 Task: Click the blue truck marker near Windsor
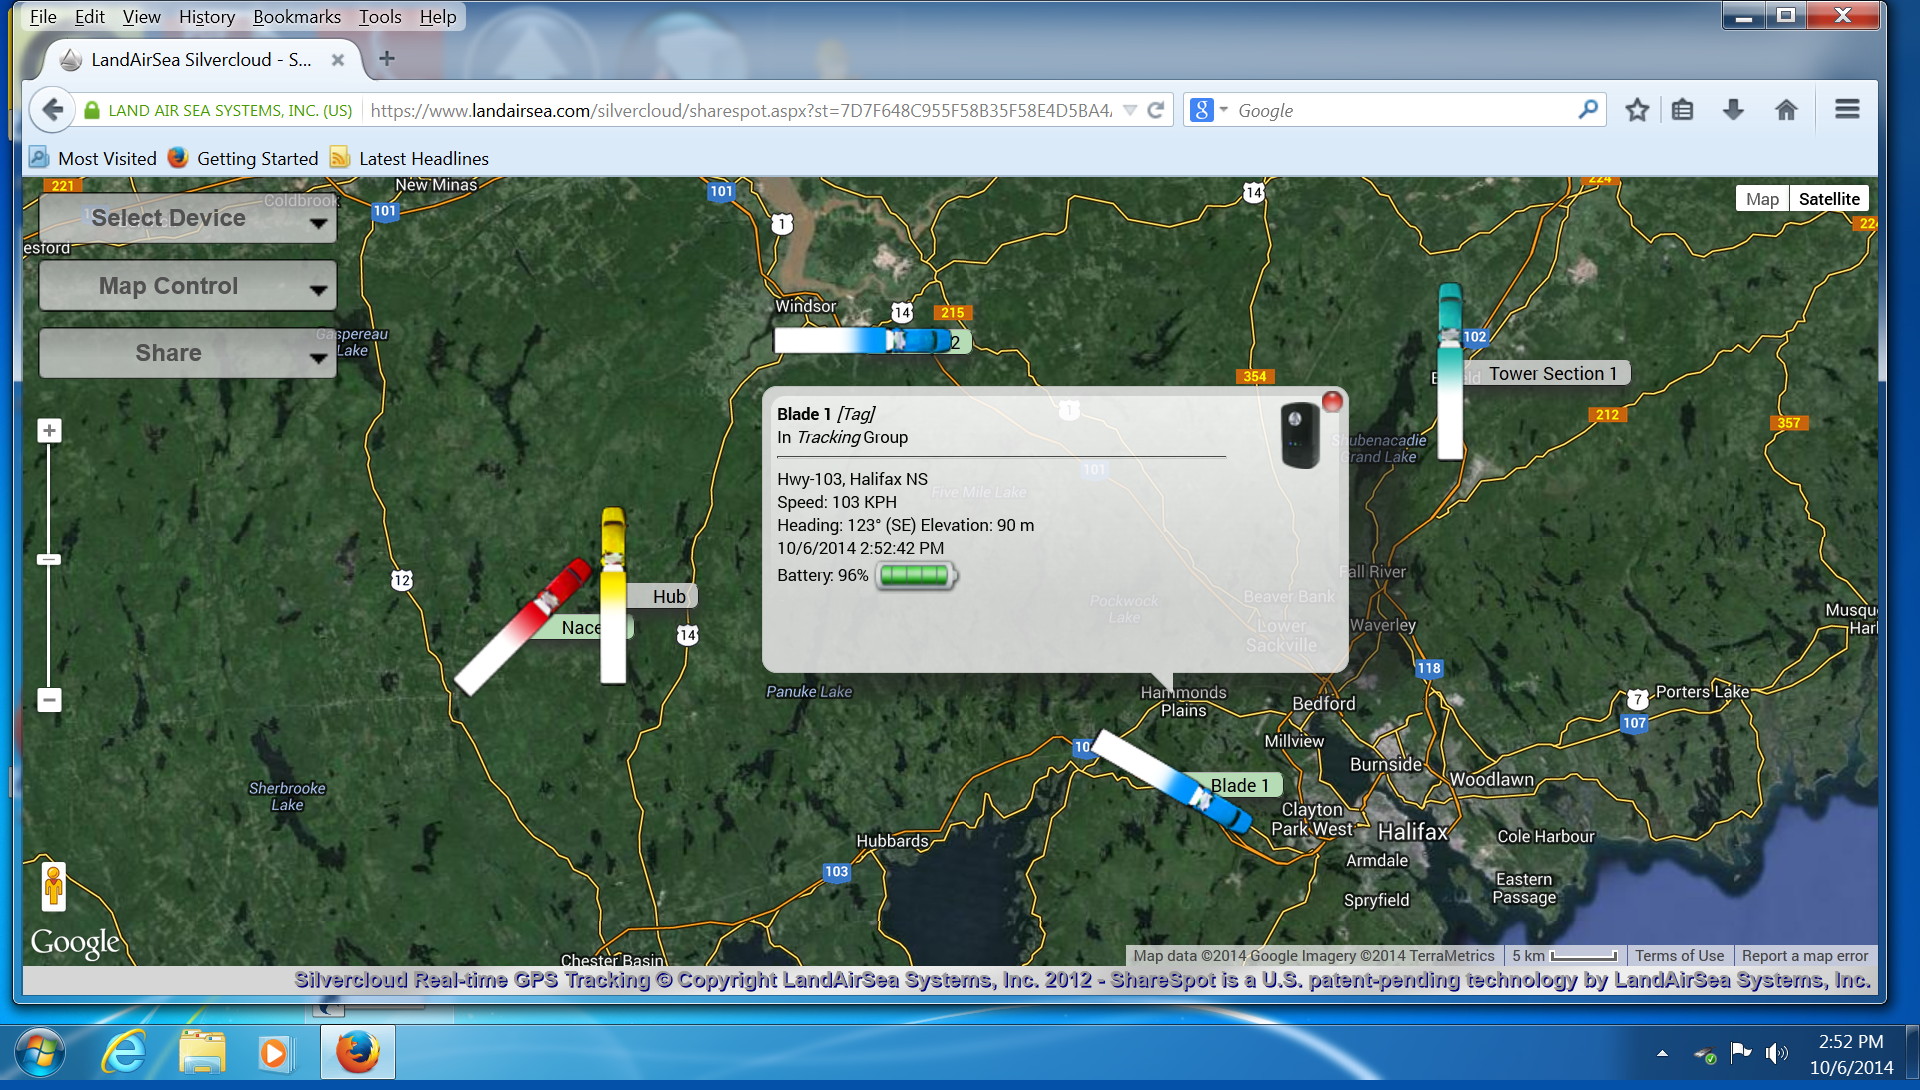coord(862,341)
